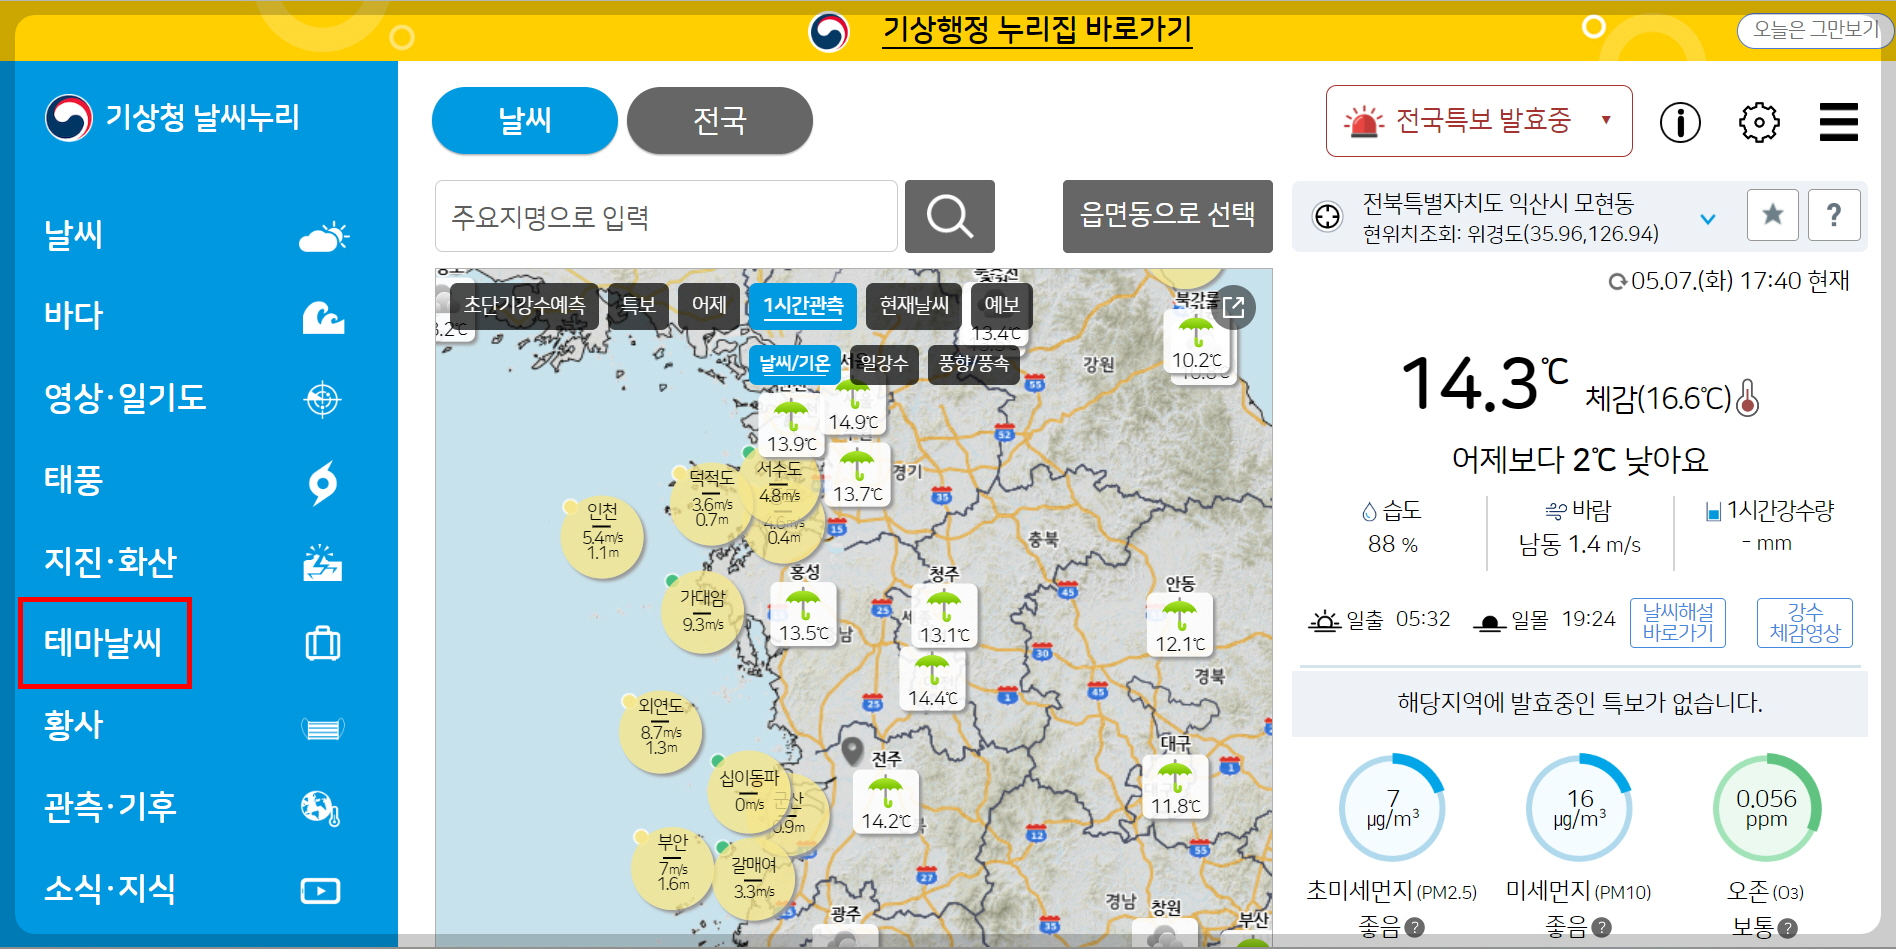Click the 주요지명으로 입력 search field

[664, 216]
